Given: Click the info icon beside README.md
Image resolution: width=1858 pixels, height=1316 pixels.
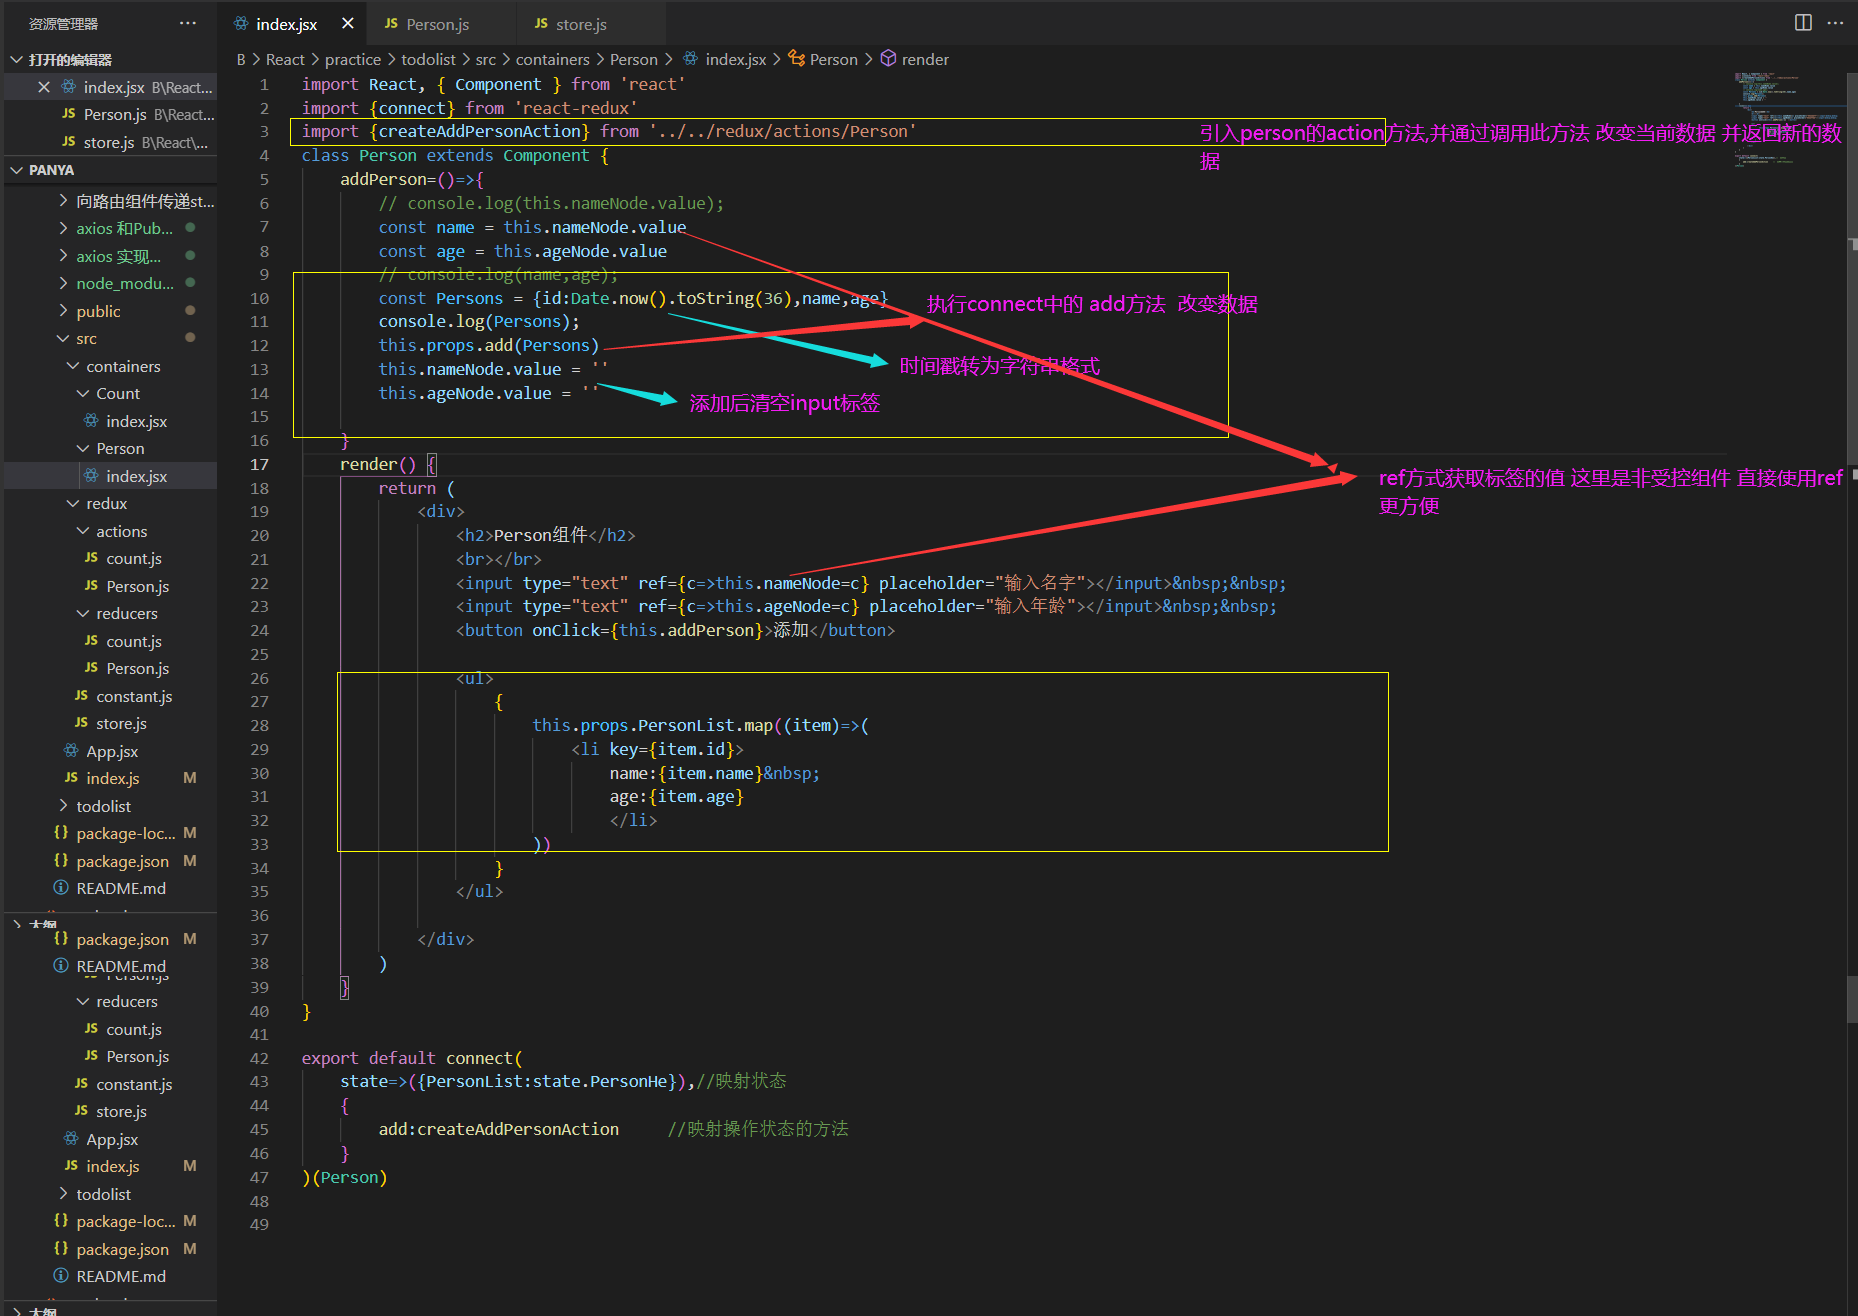Looking at the screenshot, I should point(61,888).
